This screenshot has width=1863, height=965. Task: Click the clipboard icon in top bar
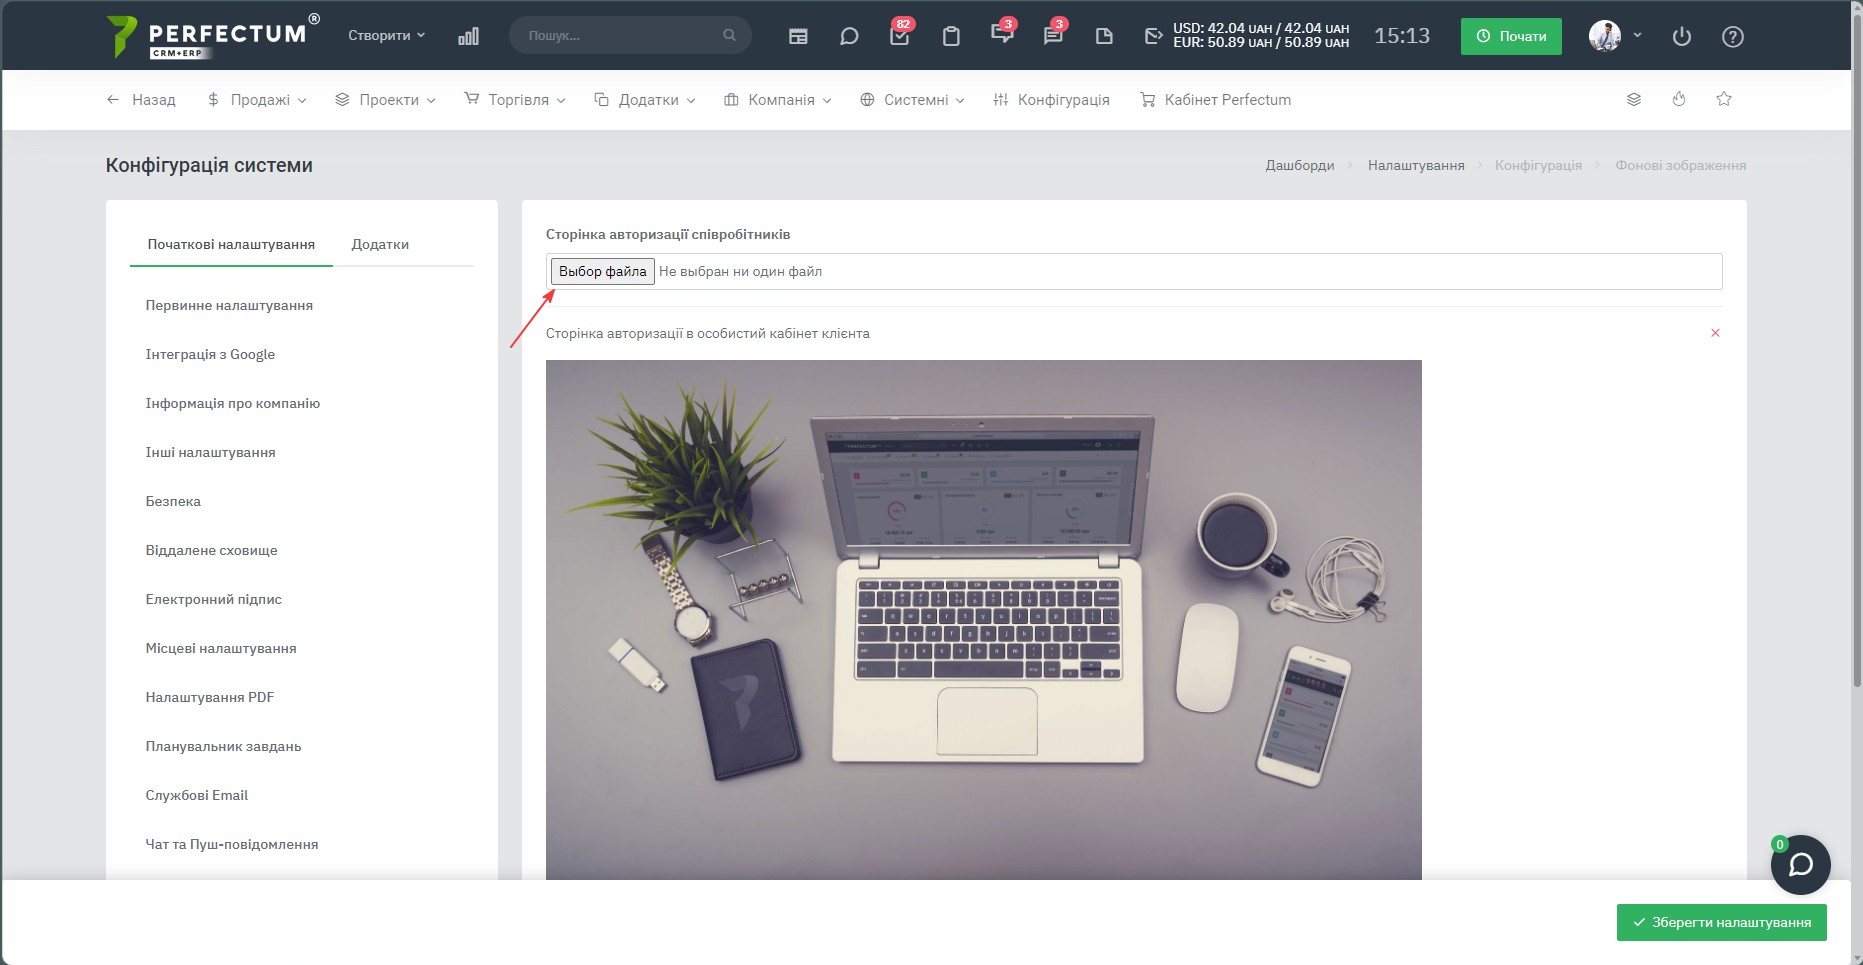tap(951, 36)
